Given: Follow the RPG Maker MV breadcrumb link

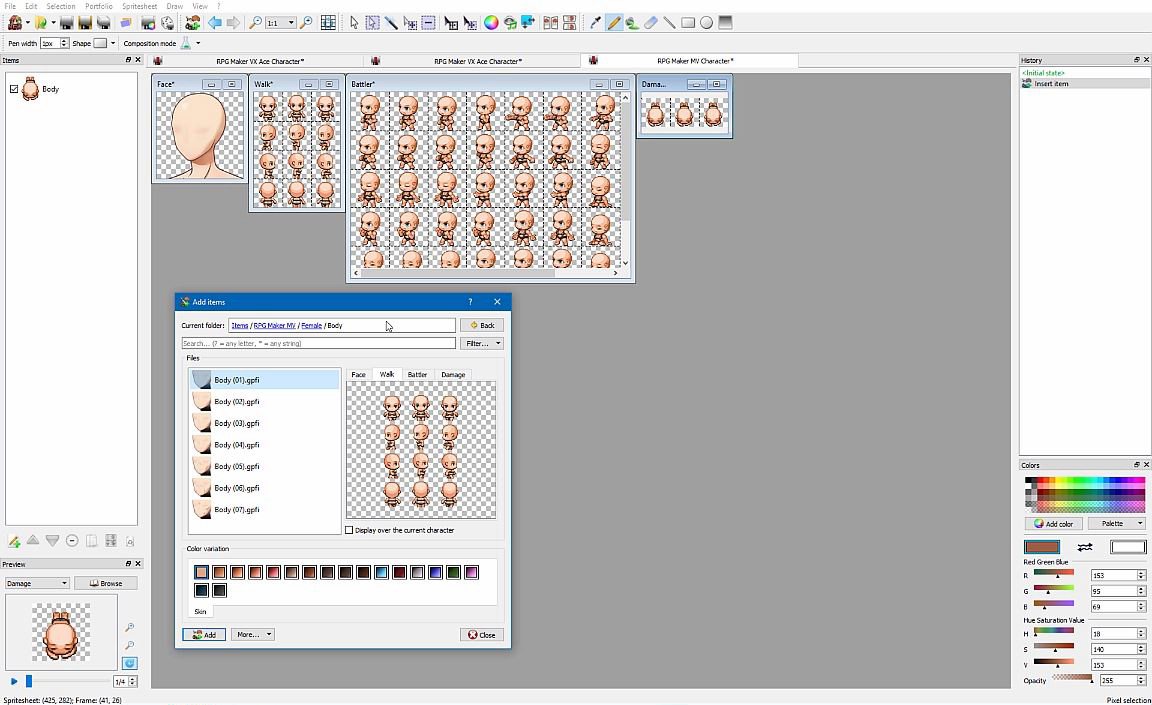Looking at the screenshot, I should click(274, 325).
